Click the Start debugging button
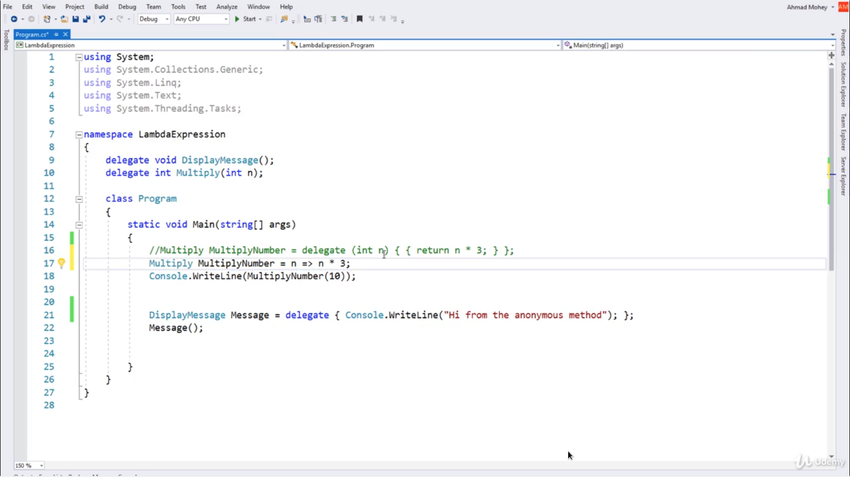Viewport: 850px width, 477px height. pos(246,19)
